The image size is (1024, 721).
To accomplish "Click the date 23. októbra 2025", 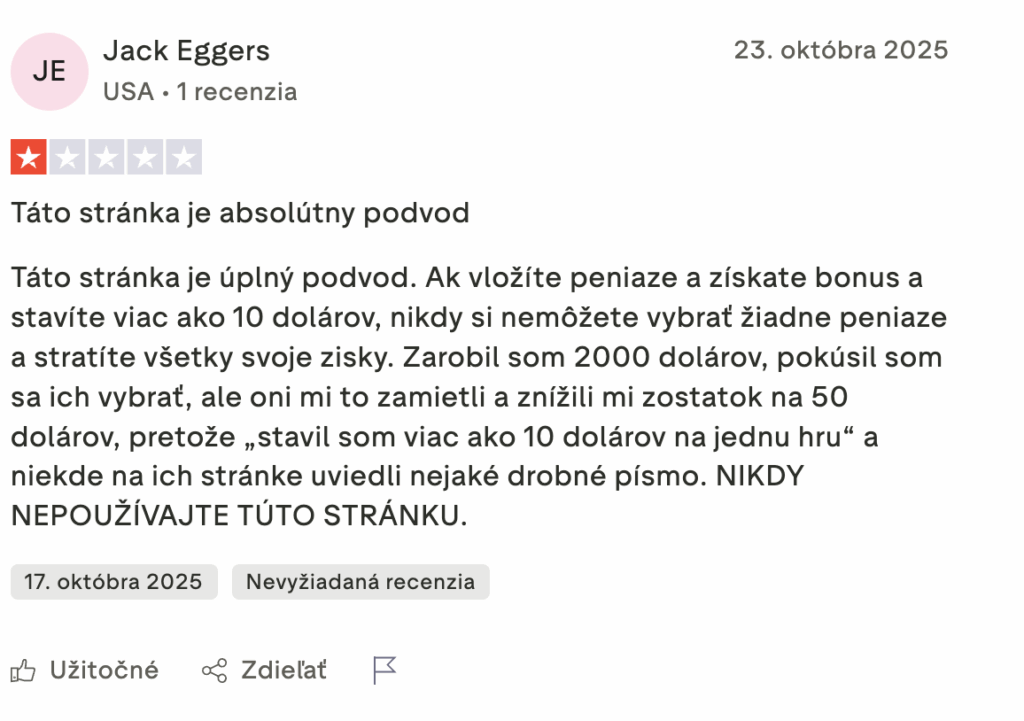I will pos(840,50).
